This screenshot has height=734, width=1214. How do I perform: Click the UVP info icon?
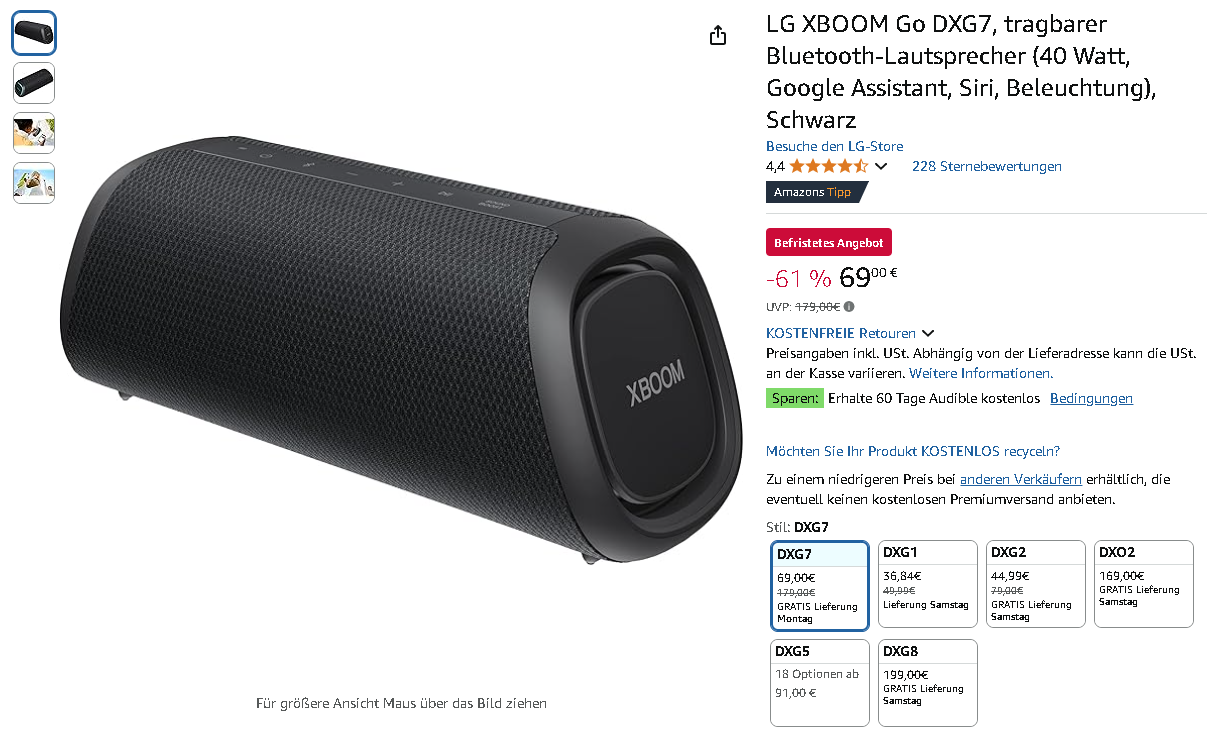pyautogui.click(x=849, y=307)
